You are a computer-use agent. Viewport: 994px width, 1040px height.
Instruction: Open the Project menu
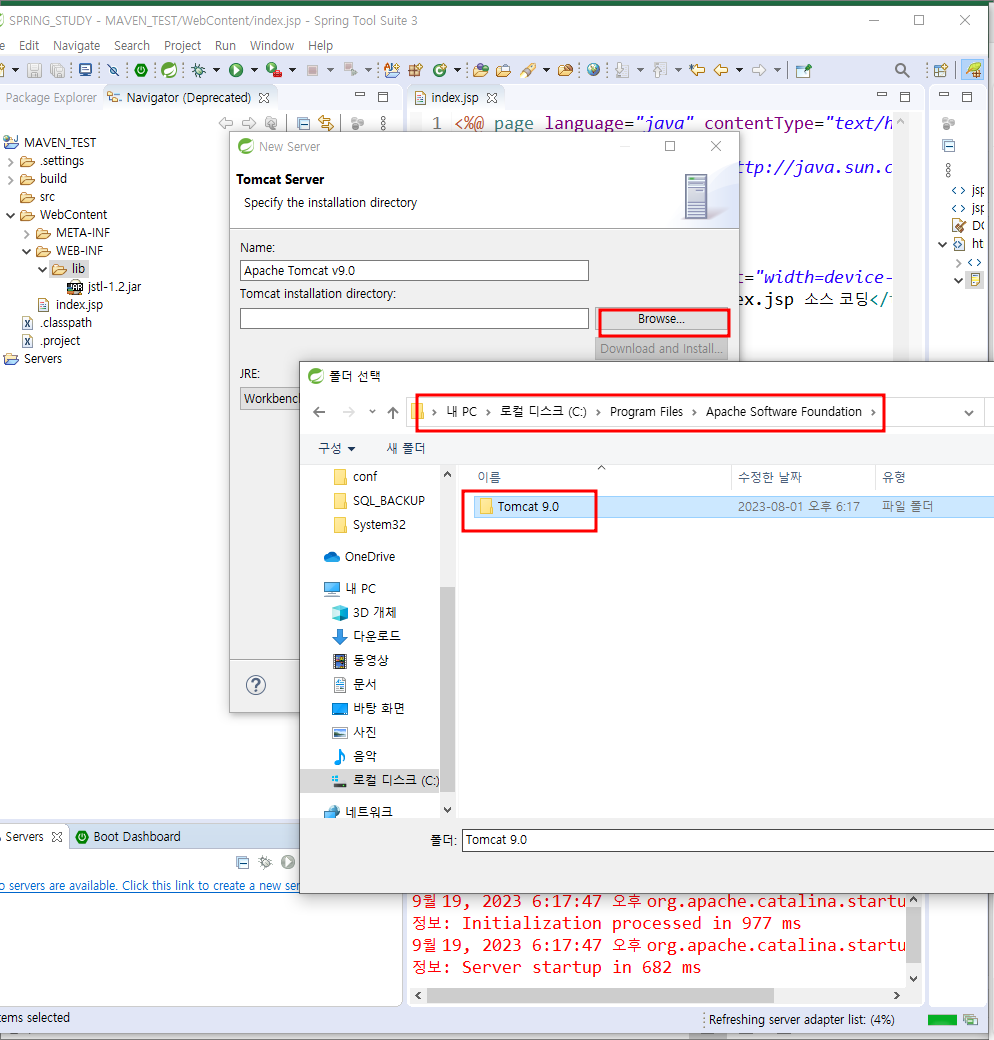(x=182, y=46)
